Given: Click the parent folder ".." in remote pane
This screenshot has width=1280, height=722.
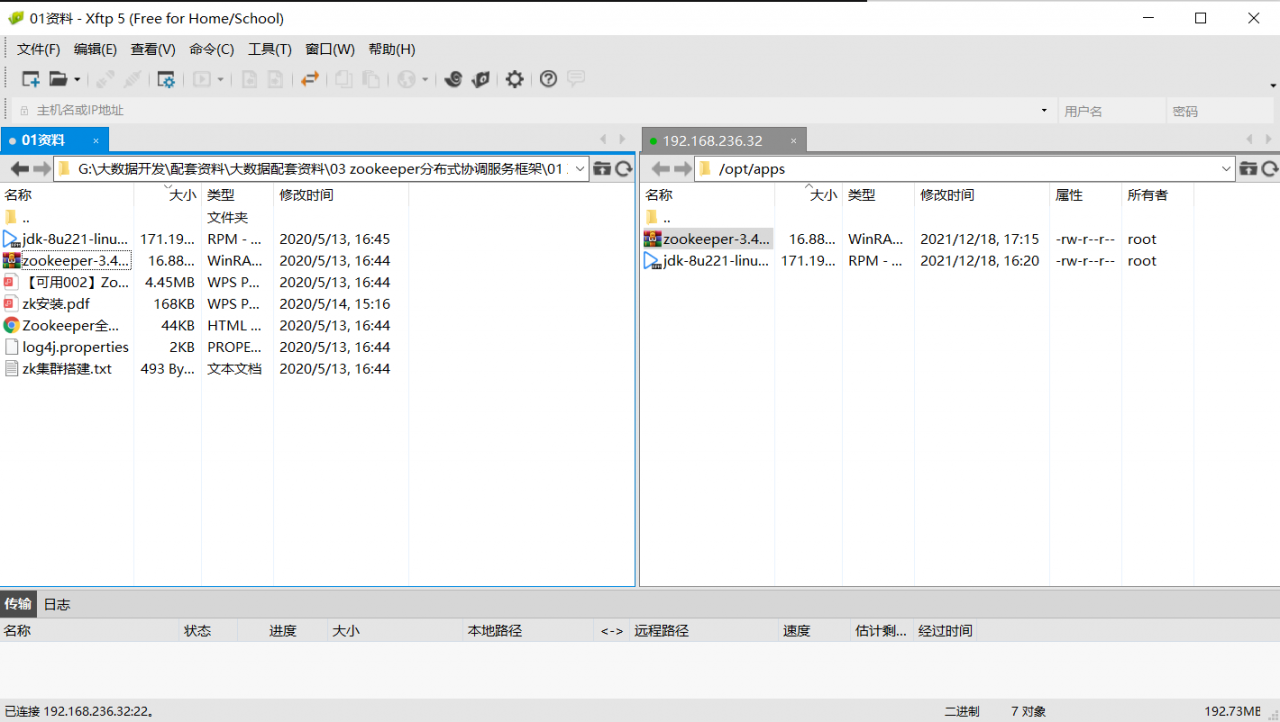Looking at the screenshot, I should (x=667, y=217).
